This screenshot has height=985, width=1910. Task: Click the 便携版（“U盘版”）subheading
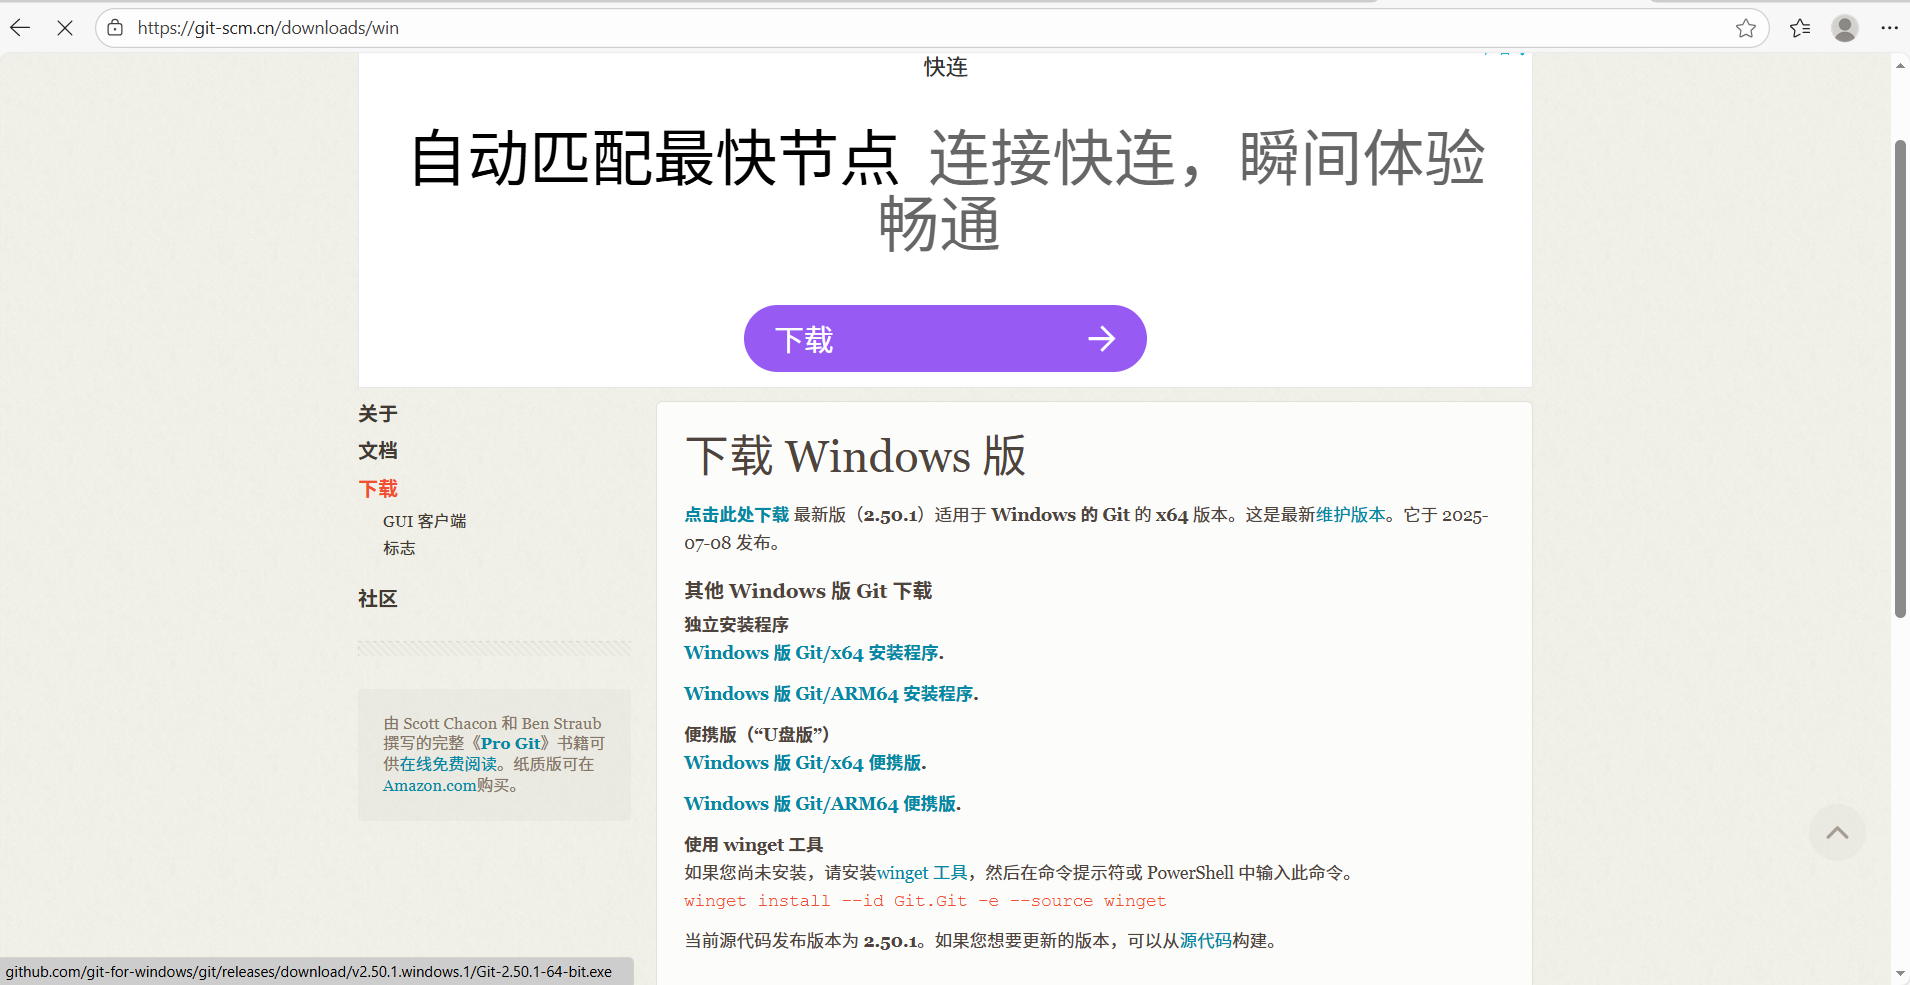point(758,735)
